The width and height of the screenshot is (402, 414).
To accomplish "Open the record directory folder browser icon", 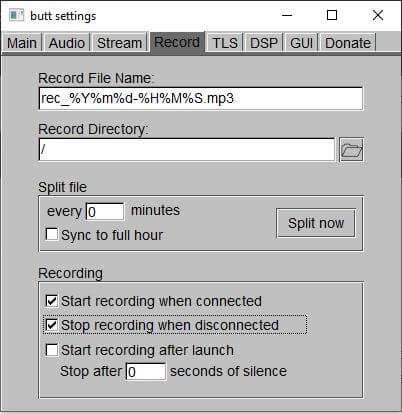I will [351, 150].
